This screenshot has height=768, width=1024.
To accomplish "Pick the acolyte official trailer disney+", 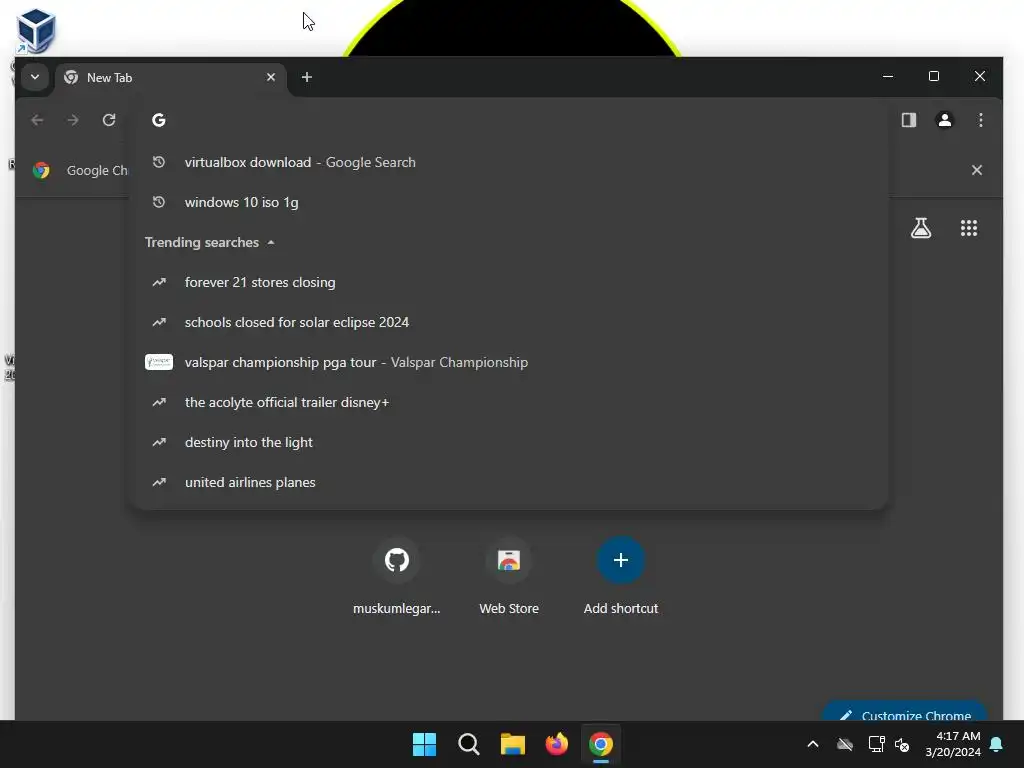I will coord(509,402).
